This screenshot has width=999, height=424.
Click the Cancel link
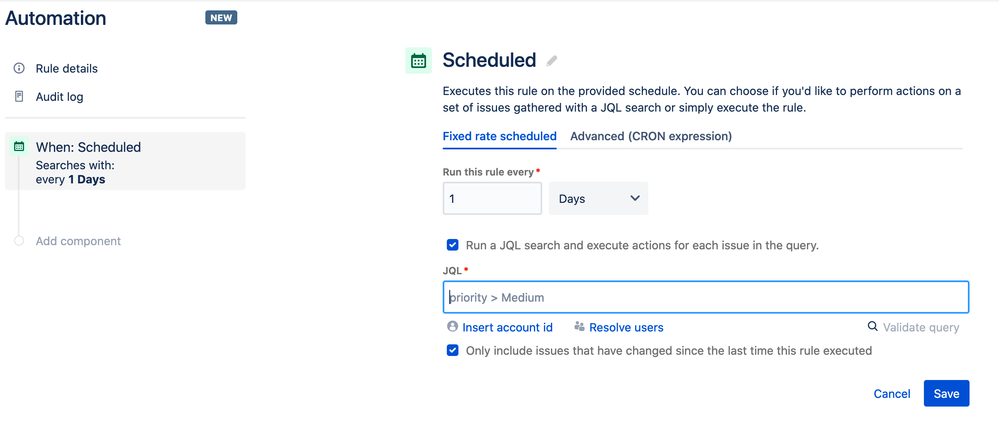tap(892, 394)
